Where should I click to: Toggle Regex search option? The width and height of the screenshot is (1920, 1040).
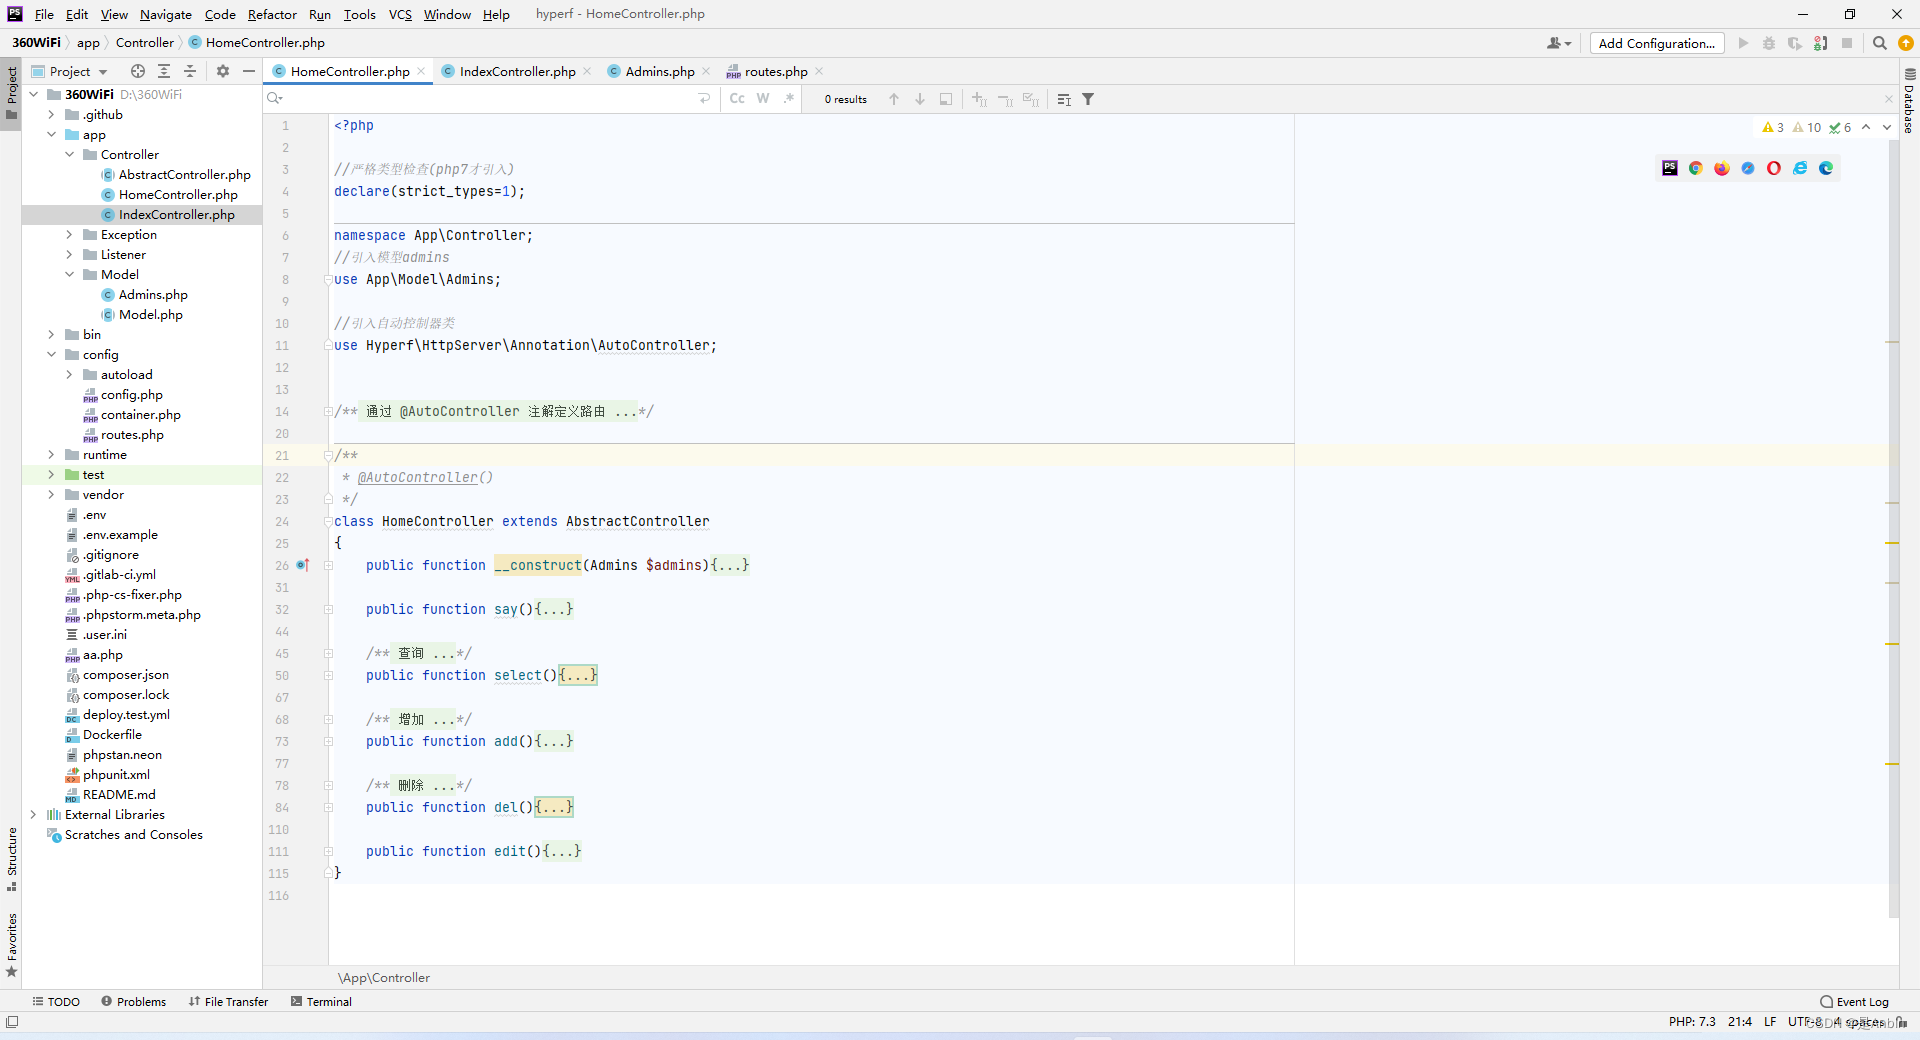tap(789, 99)
